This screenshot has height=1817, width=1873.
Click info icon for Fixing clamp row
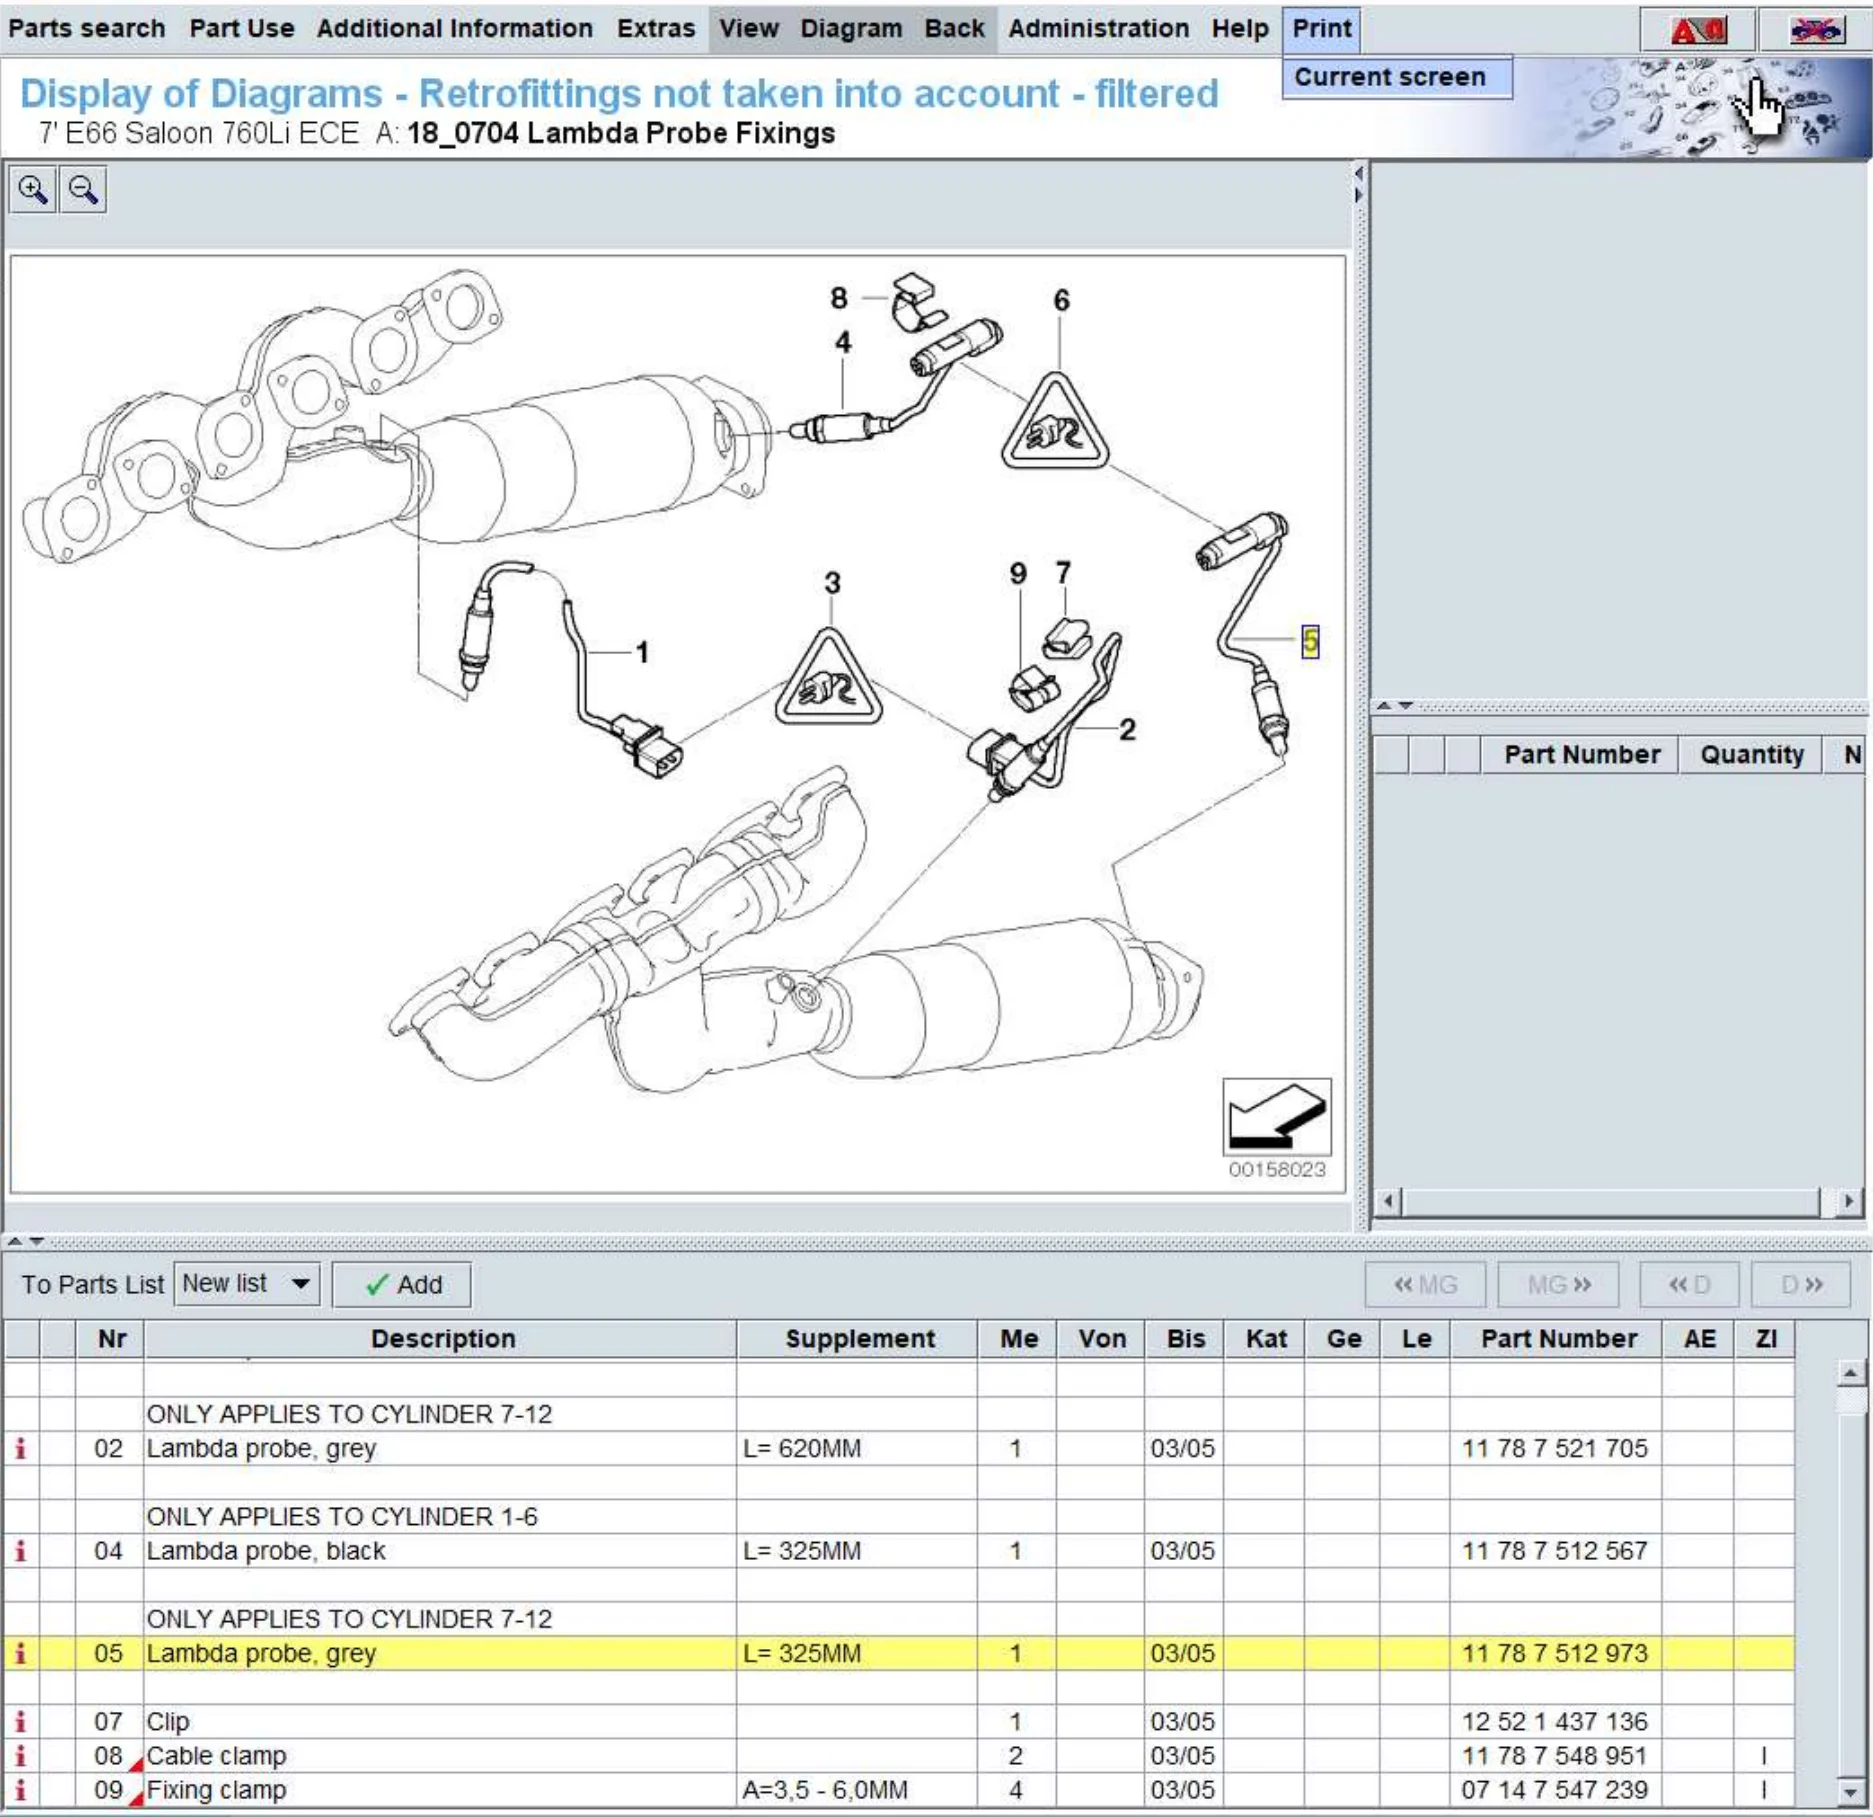(x=20, y=1789)
